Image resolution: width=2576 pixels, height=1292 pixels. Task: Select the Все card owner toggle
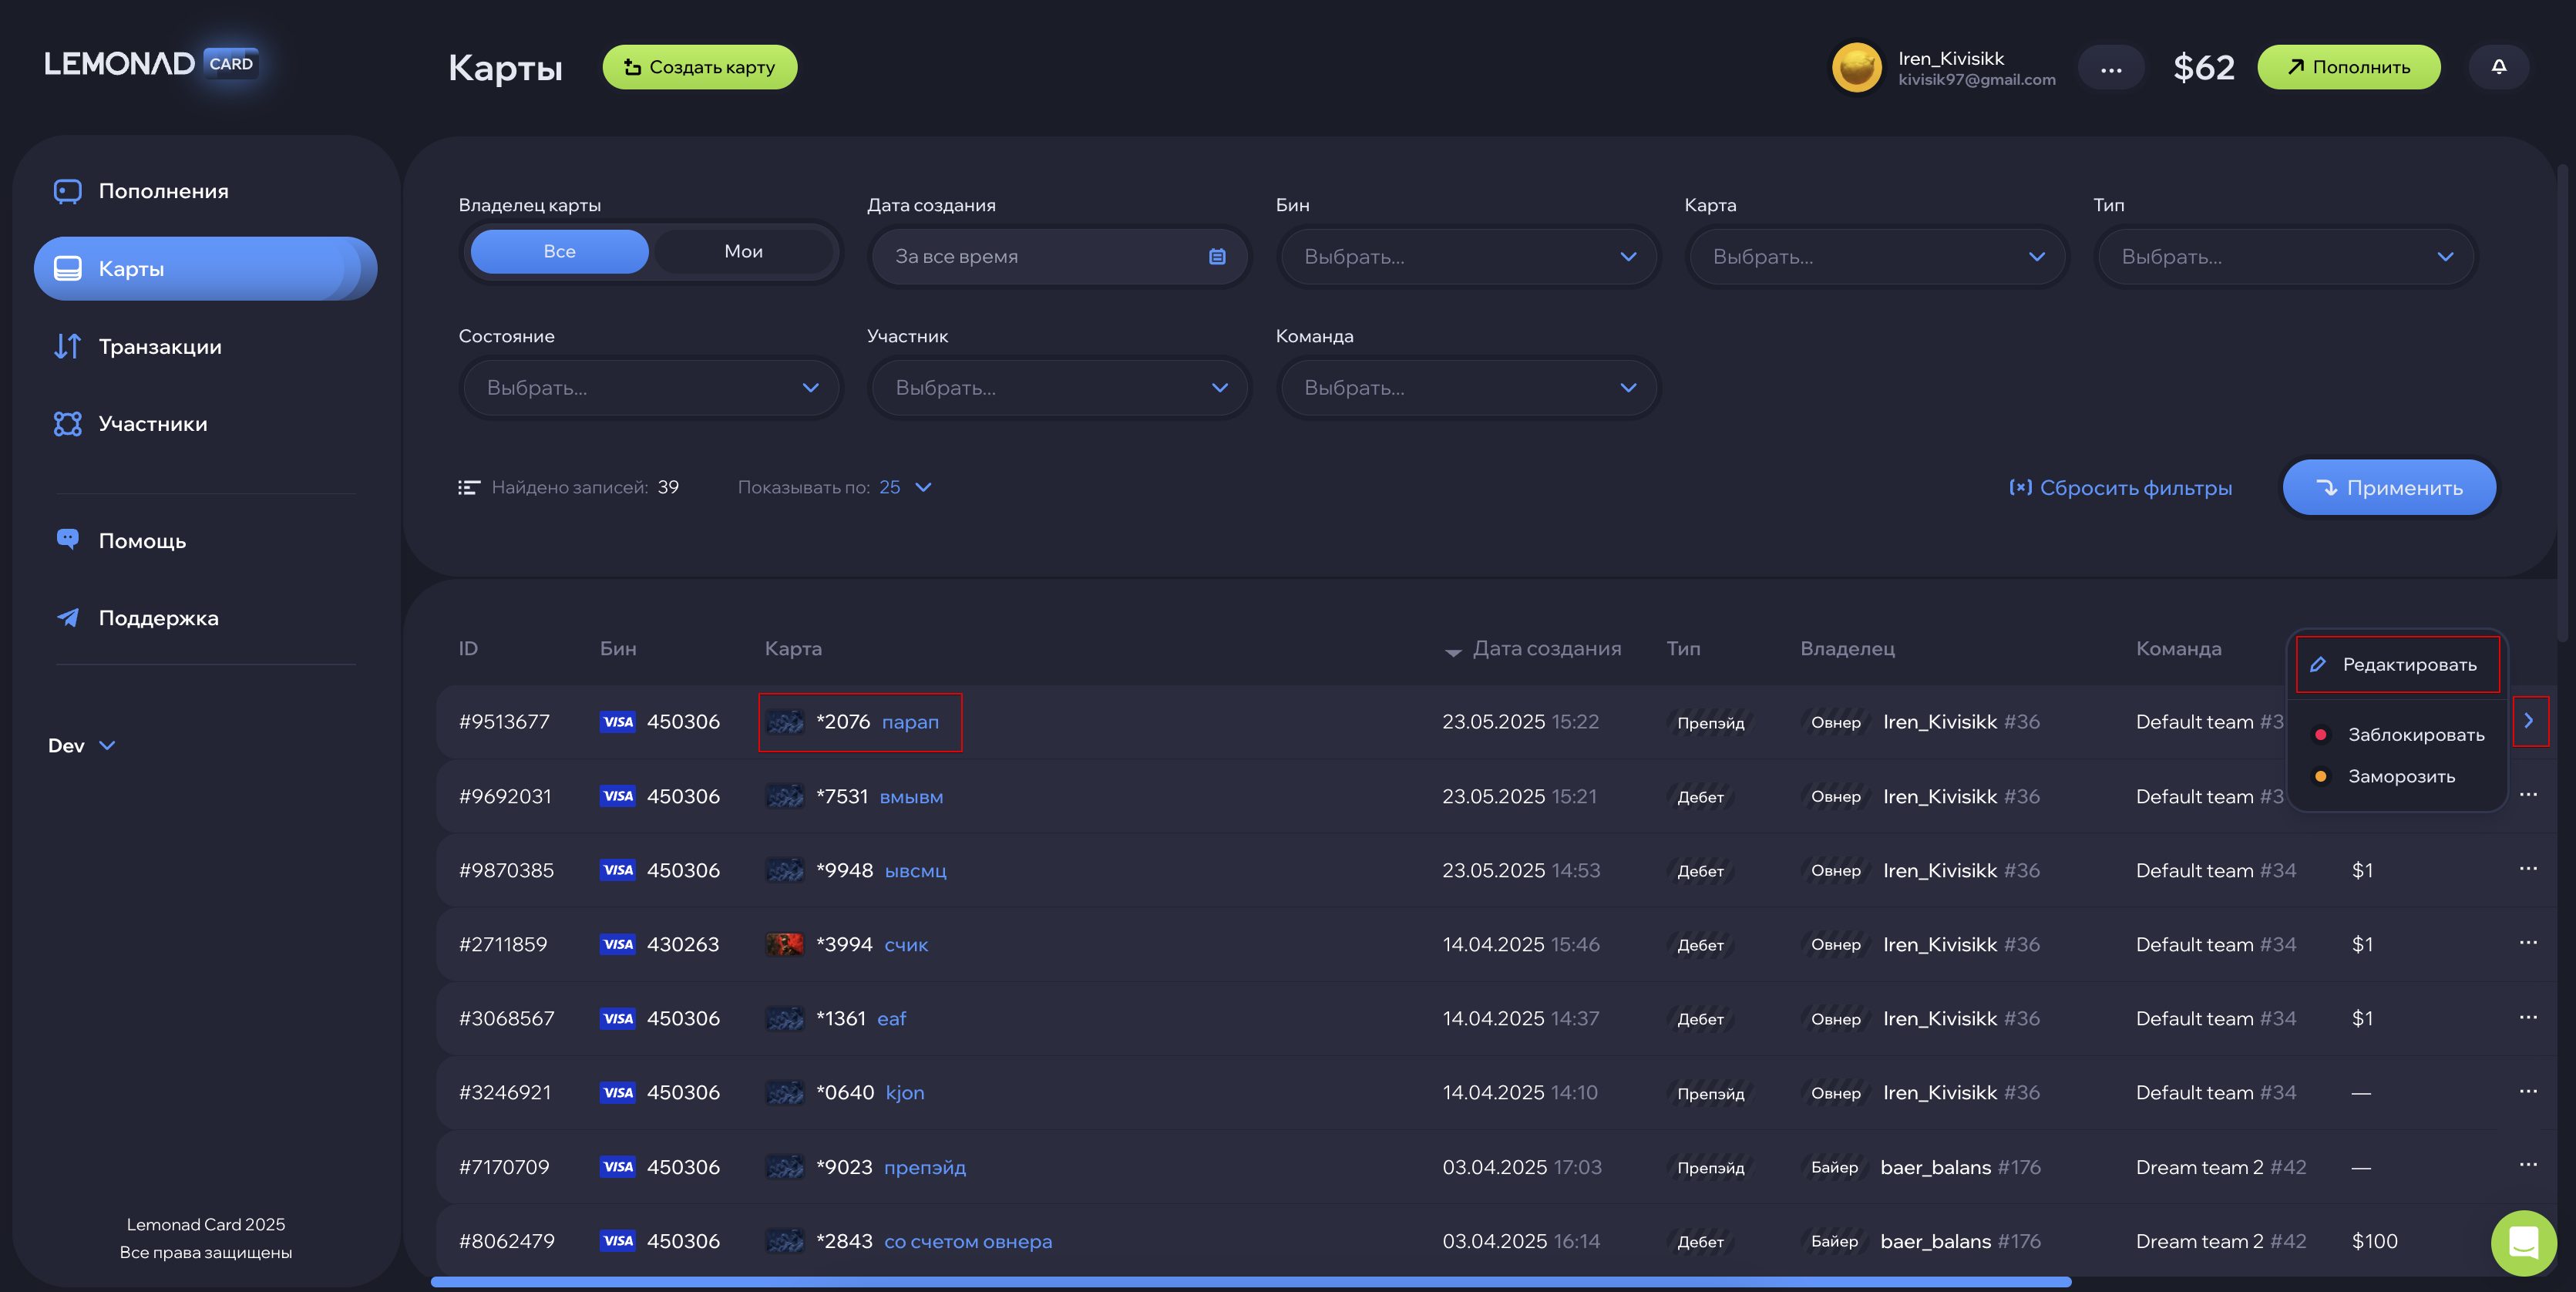(x=559, y=252)
